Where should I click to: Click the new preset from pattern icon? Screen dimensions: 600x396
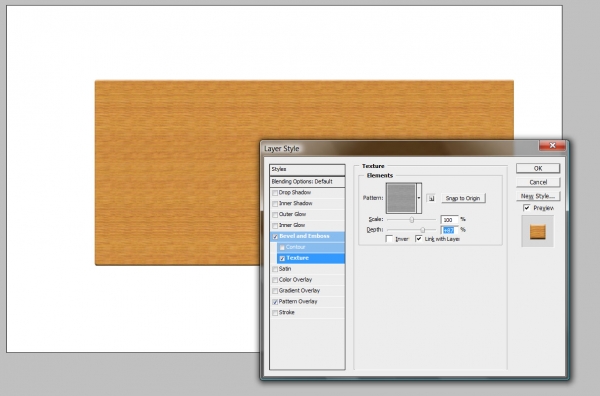pyautogui.click(x=431, y=198)
